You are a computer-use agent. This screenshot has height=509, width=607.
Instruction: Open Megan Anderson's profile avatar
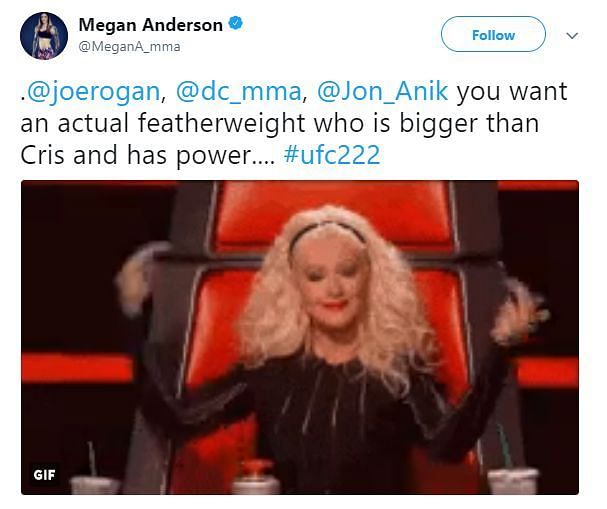(44, 36)
